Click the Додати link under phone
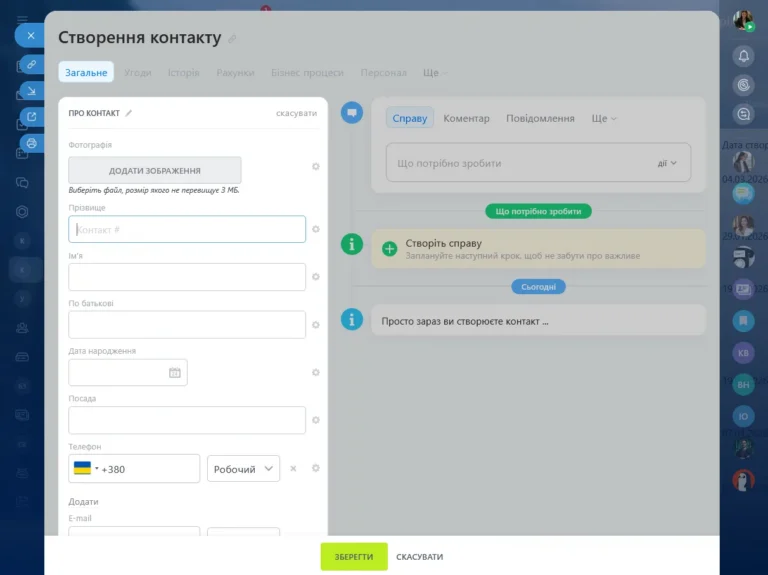The height and width of the screenshot is (575, 768). (83, 501)
